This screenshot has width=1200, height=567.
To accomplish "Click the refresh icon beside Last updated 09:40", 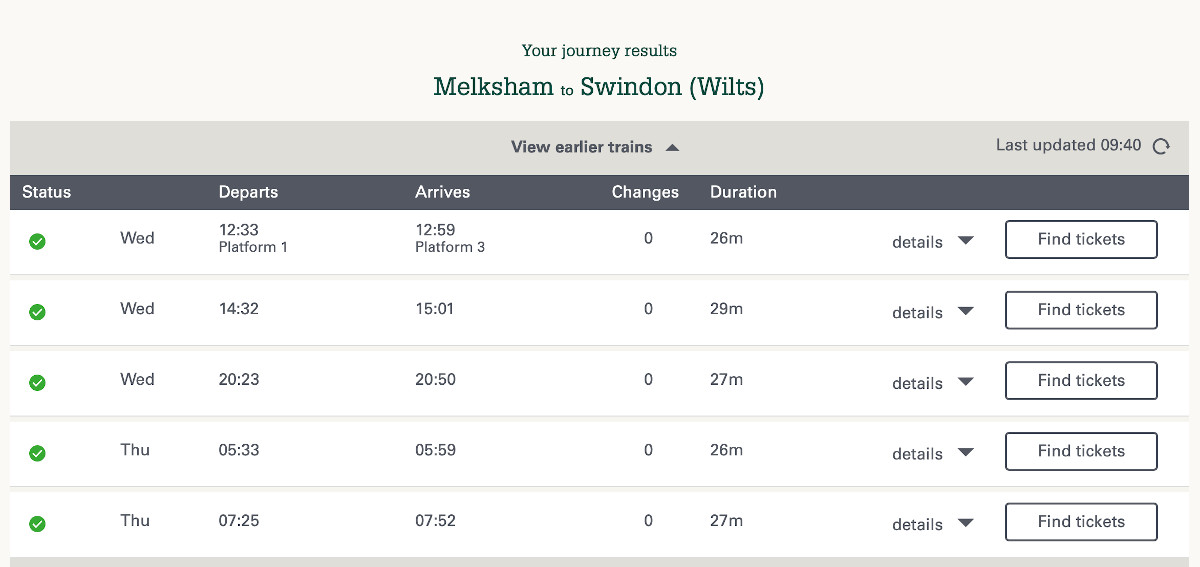I will coord(1161,146).
